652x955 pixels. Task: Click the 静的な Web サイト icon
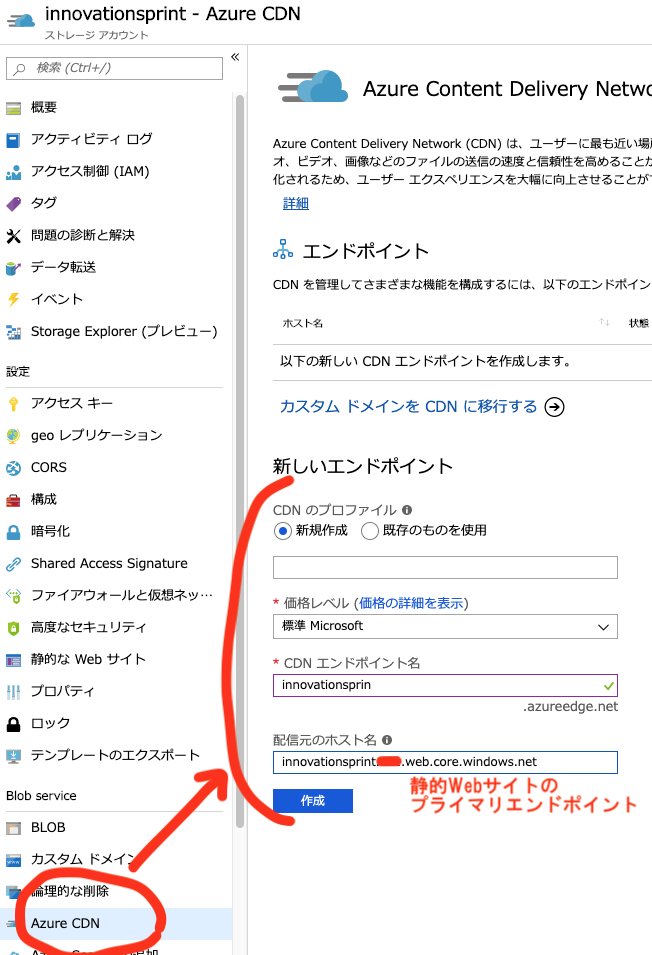pos(13,660)
